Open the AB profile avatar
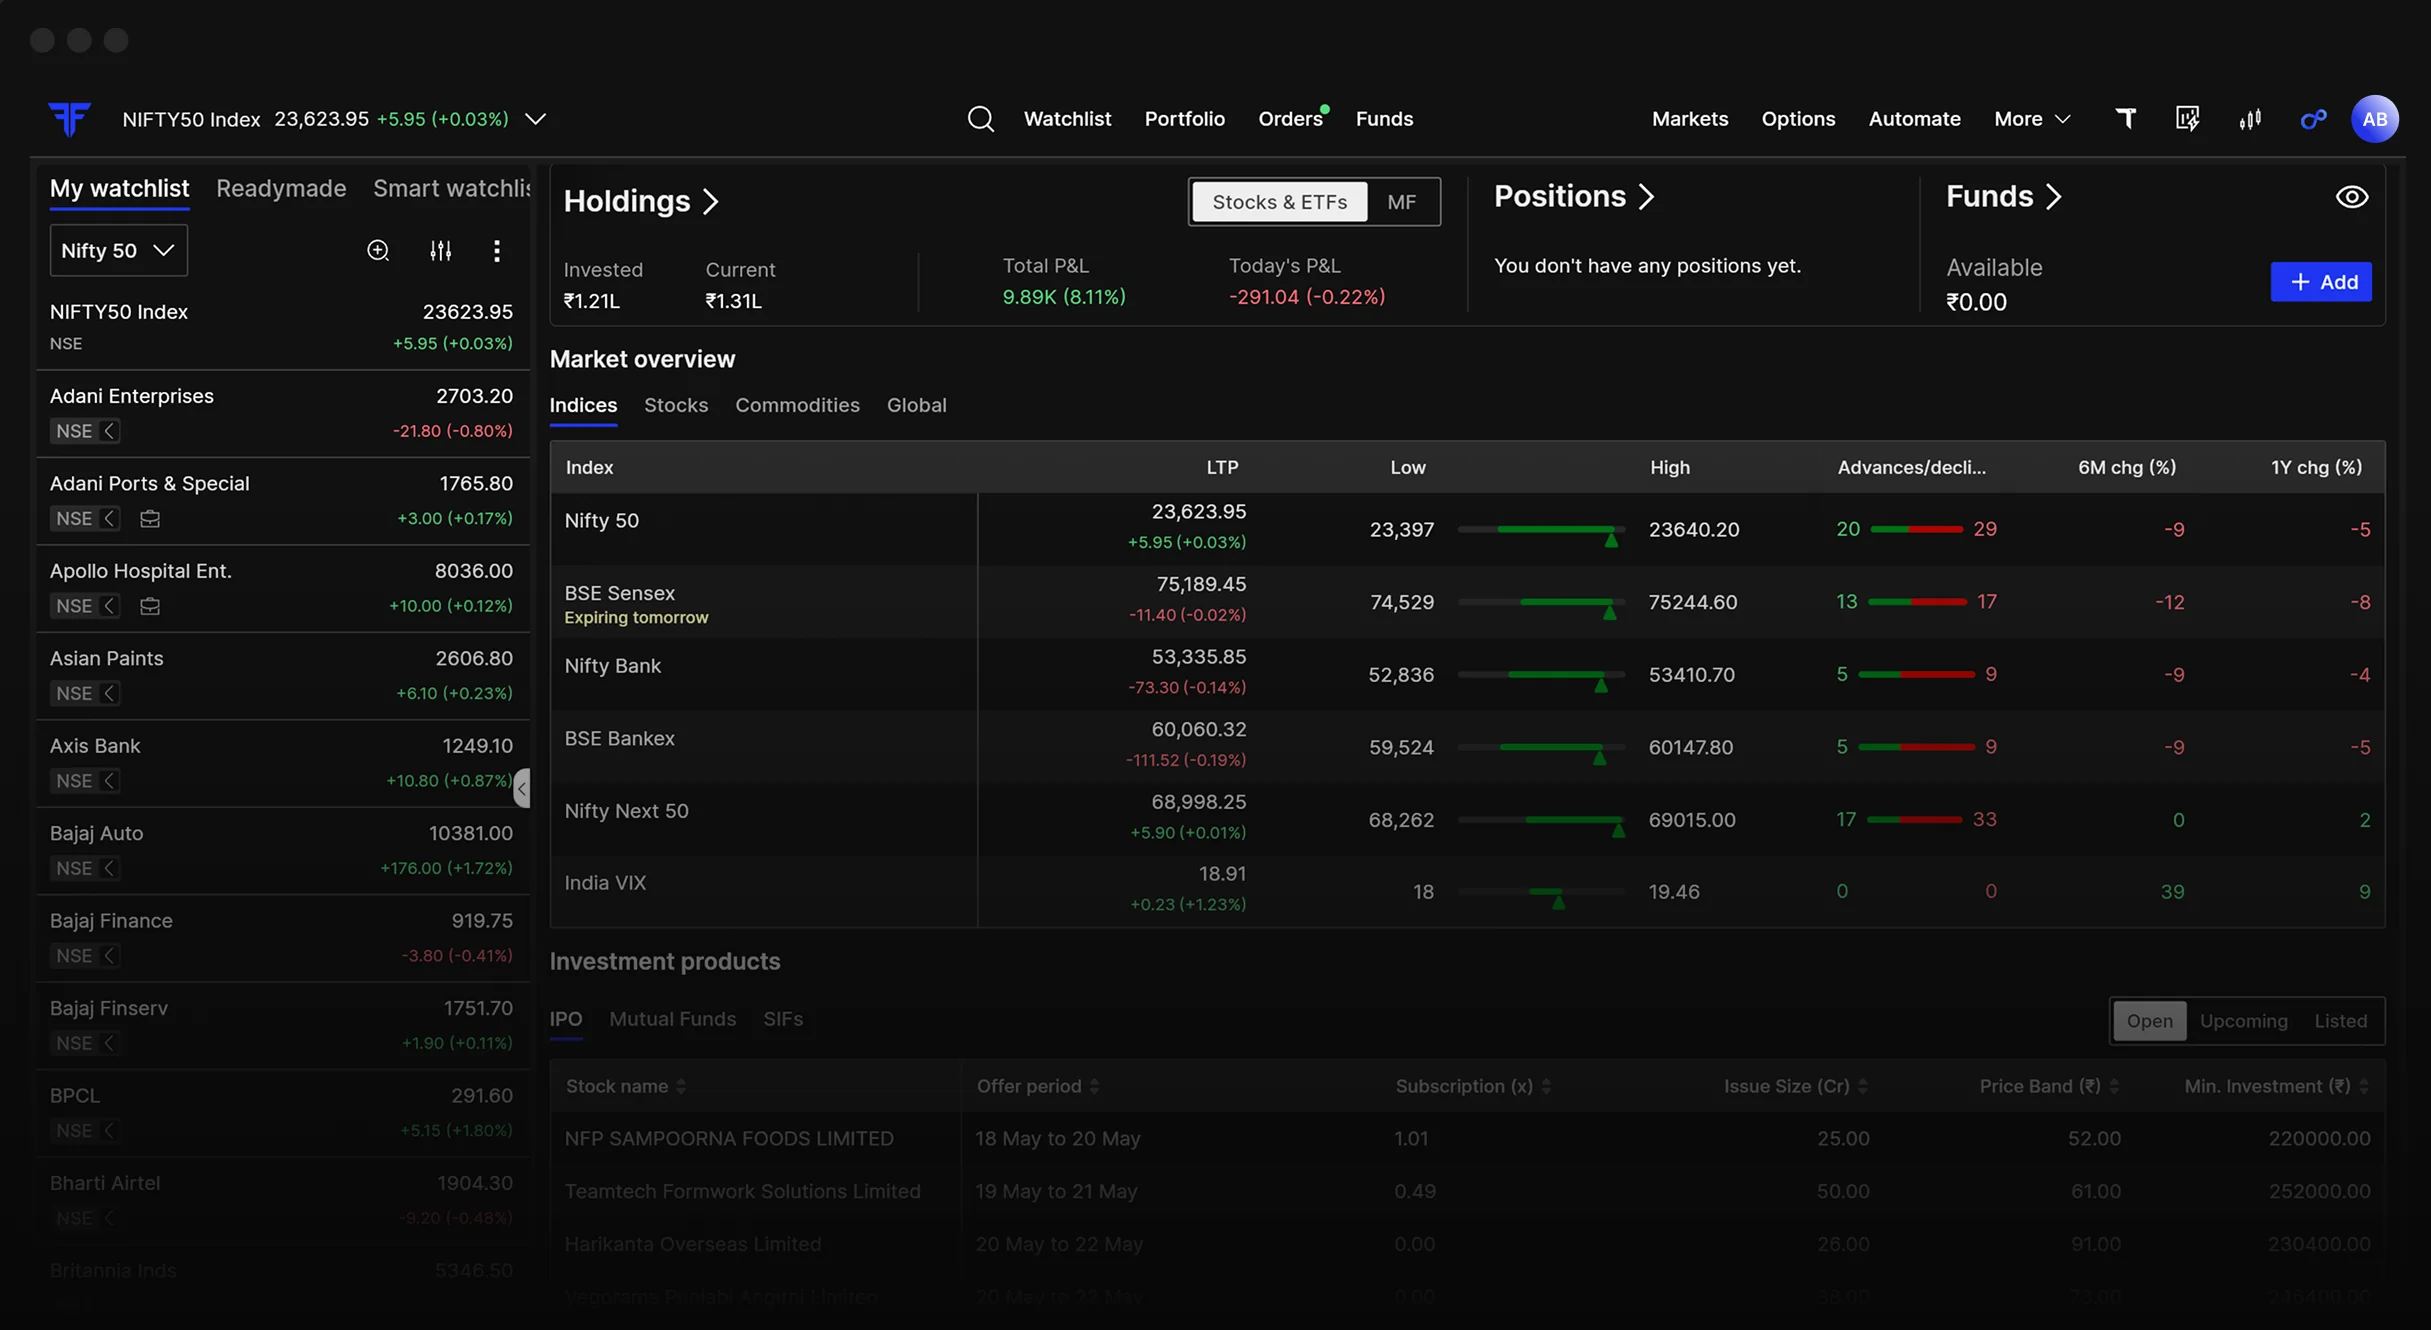Screen dimensions: 2431x1330 (2374, 119)
